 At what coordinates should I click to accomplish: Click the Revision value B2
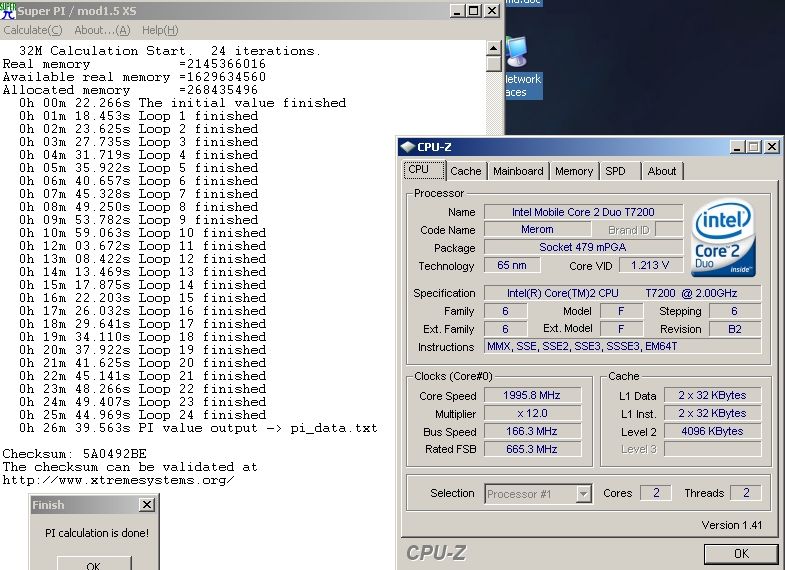pyautogui.click(x=735, y=329)
